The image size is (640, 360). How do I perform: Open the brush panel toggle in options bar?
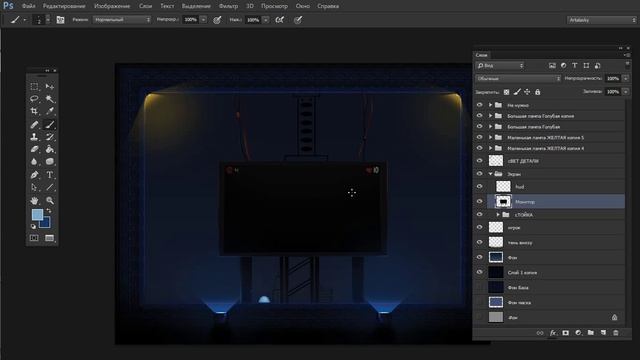click(x=60, y=20)
